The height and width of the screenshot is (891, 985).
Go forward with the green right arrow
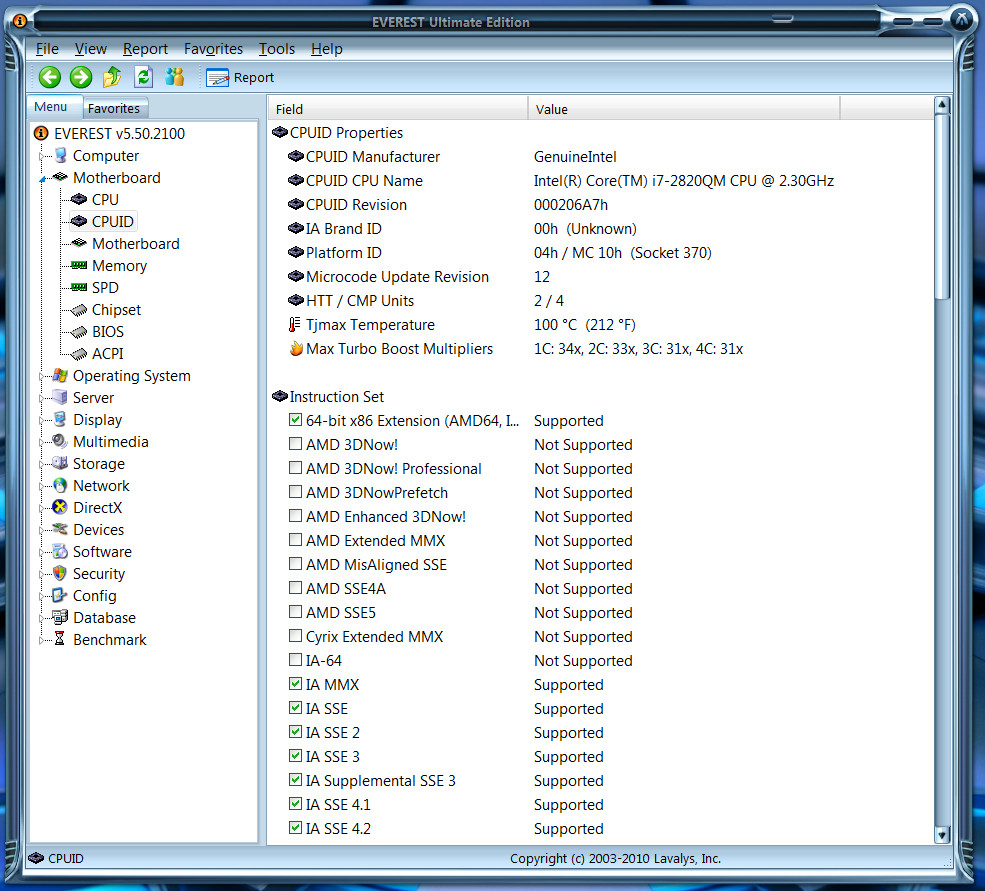pos(80,77)
